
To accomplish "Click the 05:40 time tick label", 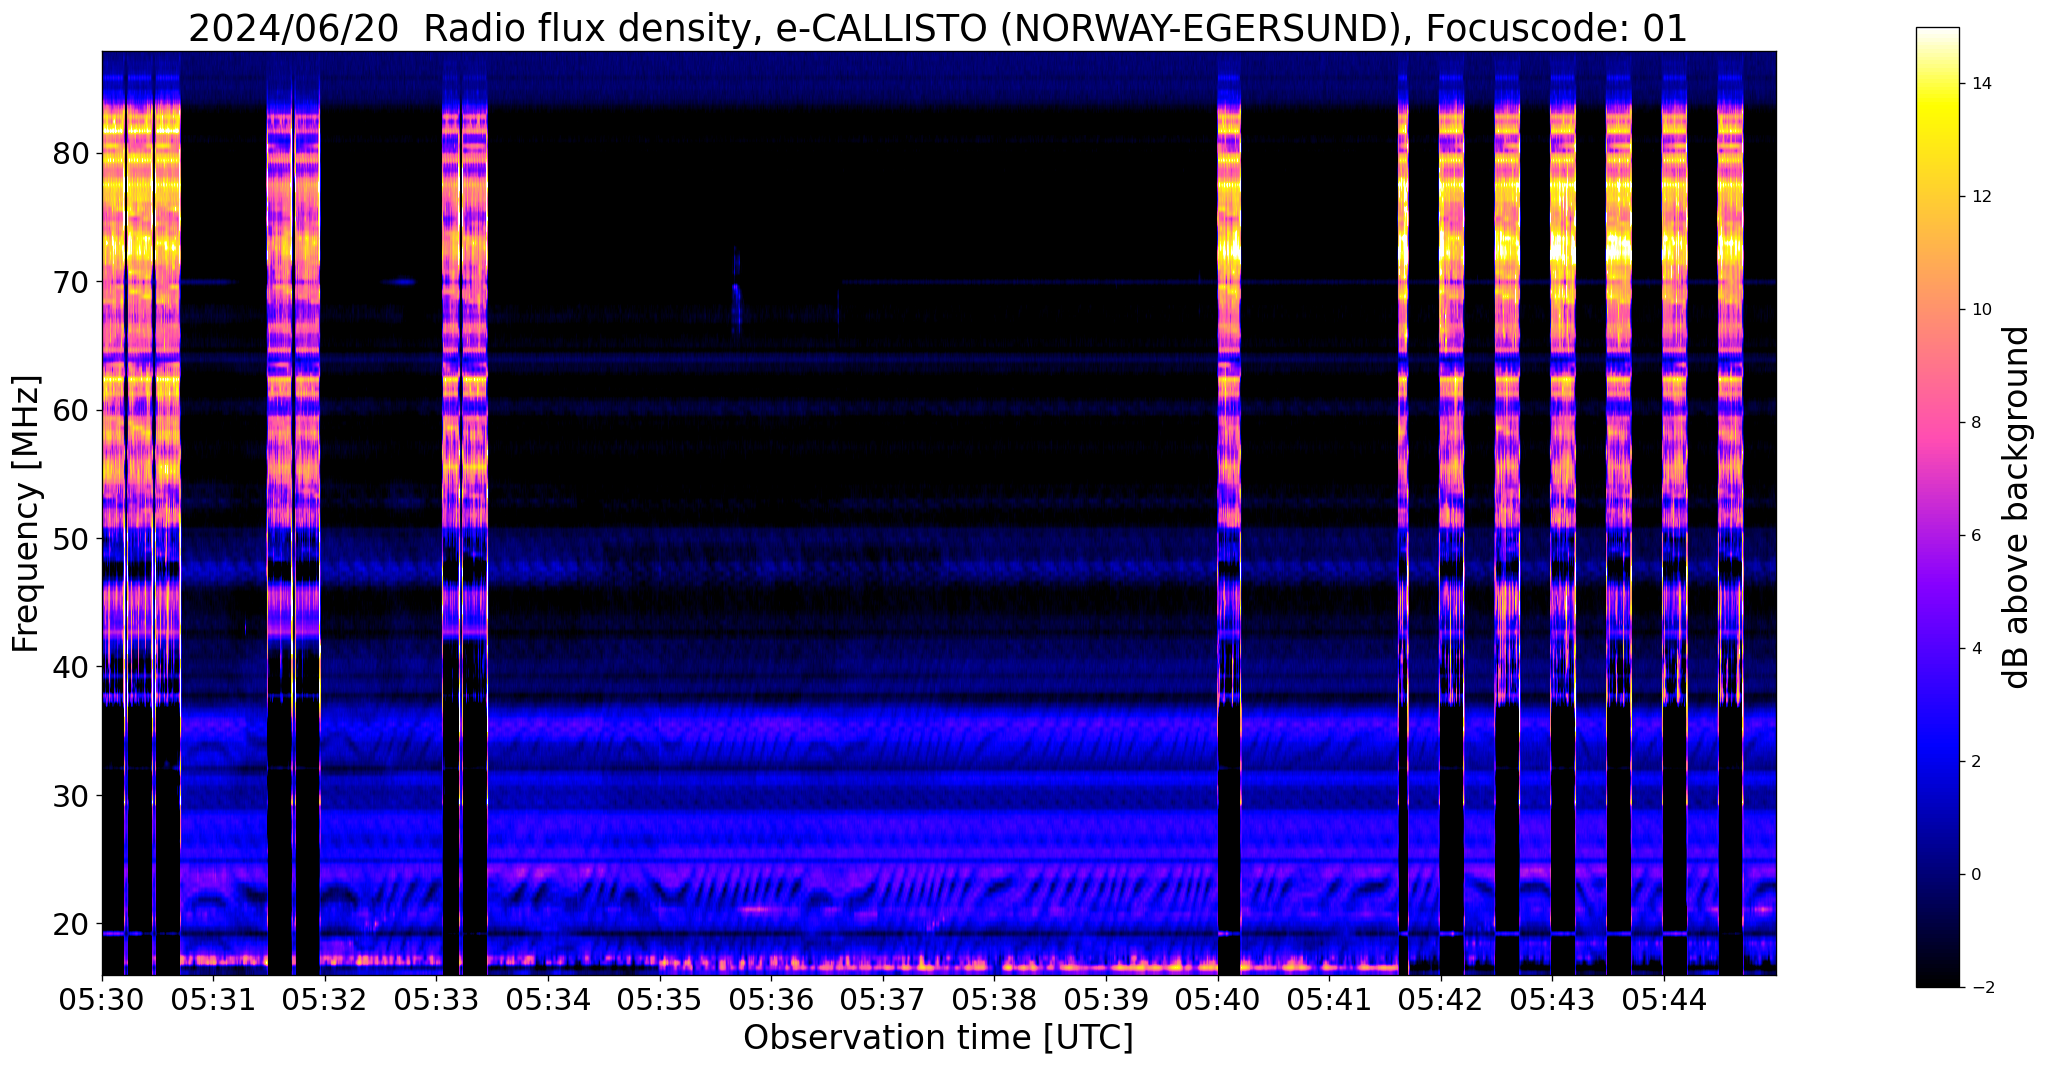I will tap(1218, 999).
